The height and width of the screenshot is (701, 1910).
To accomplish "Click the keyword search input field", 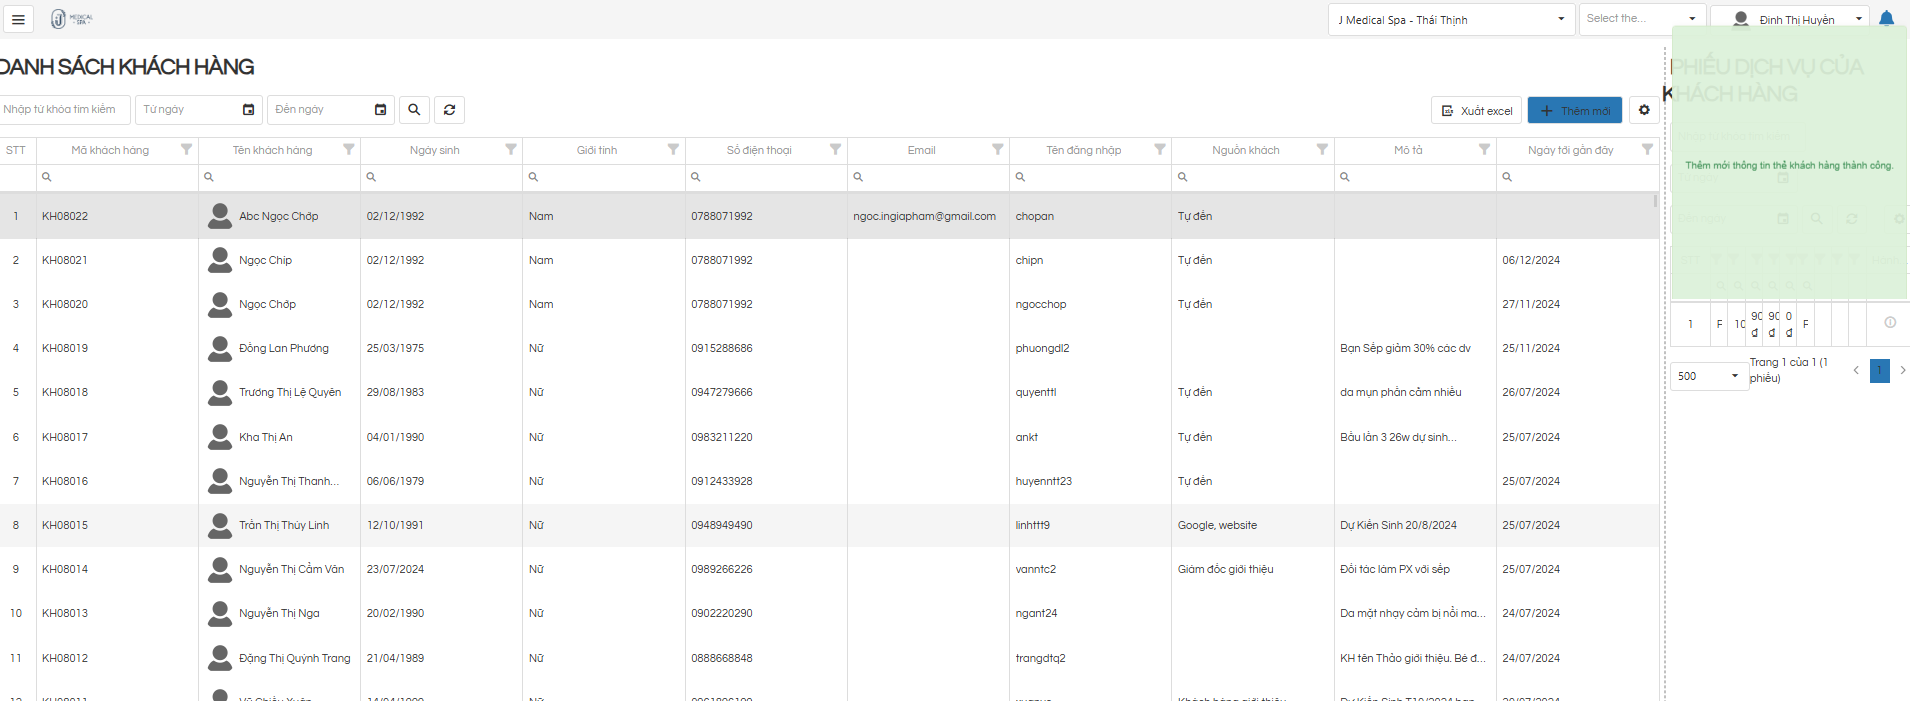I will click(65, 110).
